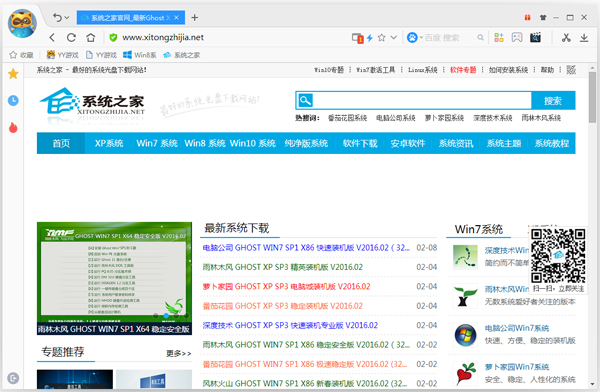The image size is (600, 392).
Task: Open the browser home page icon
Action: pyautogui.click(x=91, y=38)
